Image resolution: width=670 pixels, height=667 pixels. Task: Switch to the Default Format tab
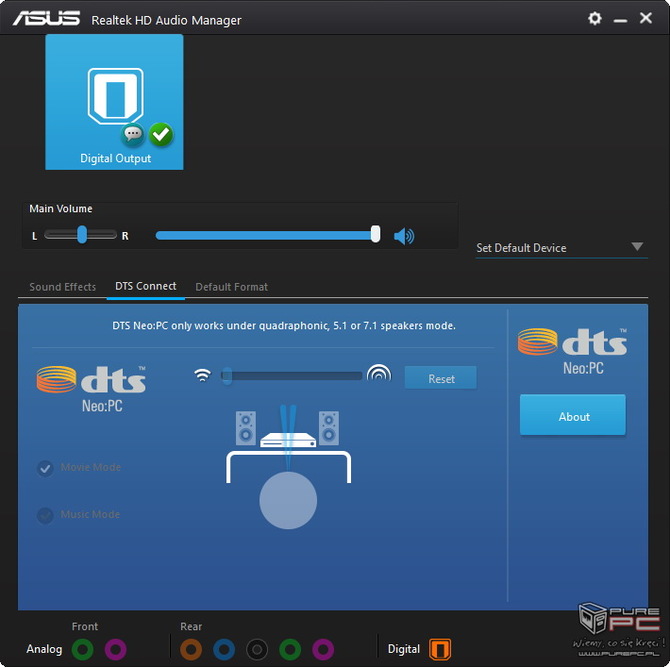[x=232, y=287]
